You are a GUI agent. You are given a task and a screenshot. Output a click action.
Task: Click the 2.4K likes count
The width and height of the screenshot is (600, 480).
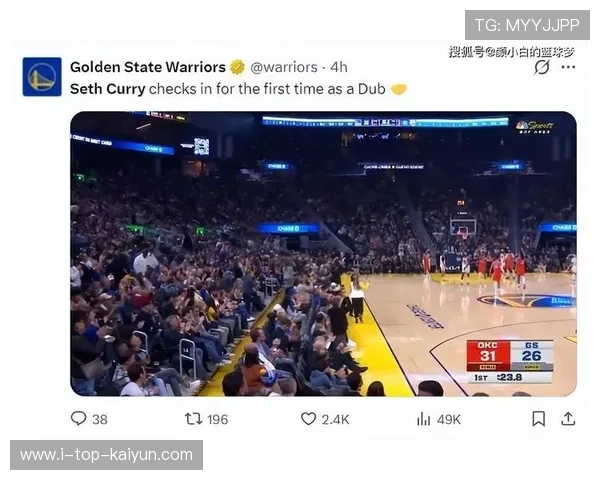click(335, 419)
